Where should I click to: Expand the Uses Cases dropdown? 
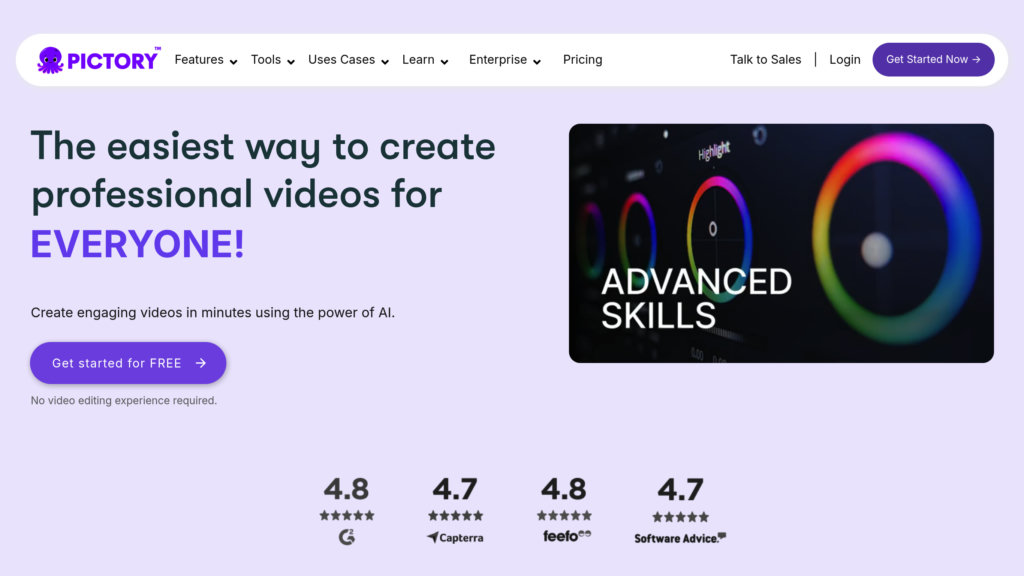tap(348, 60)
